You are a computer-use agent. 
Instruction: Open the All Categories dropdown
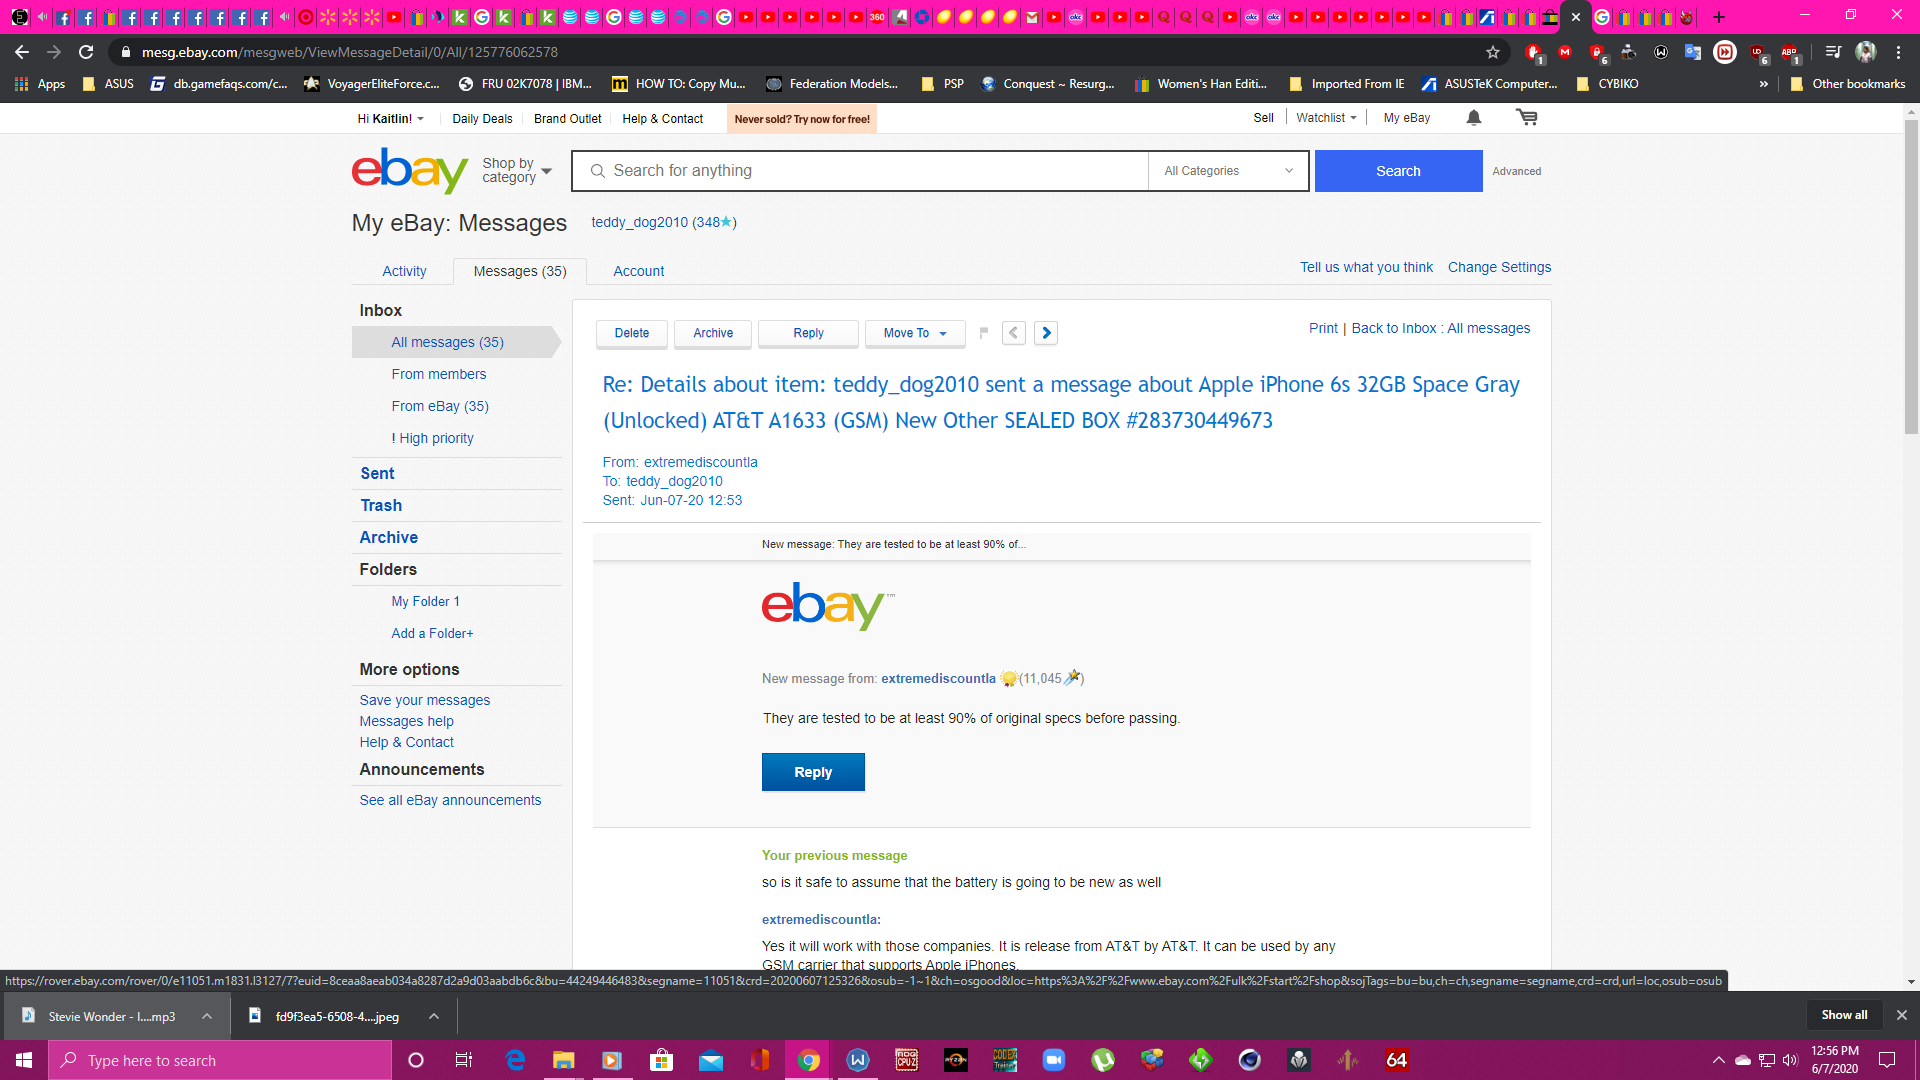(1228, 171)
